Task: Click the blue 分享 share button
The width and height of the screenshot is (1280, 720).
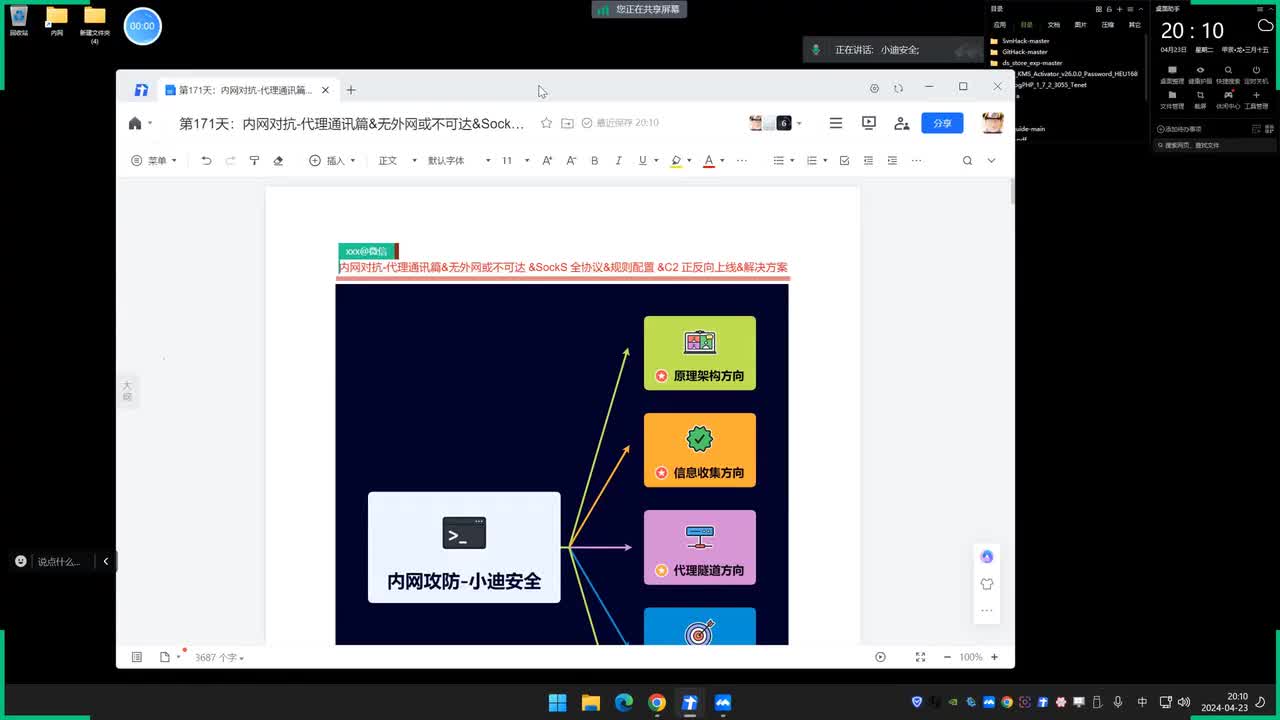Action: point(942,123)
